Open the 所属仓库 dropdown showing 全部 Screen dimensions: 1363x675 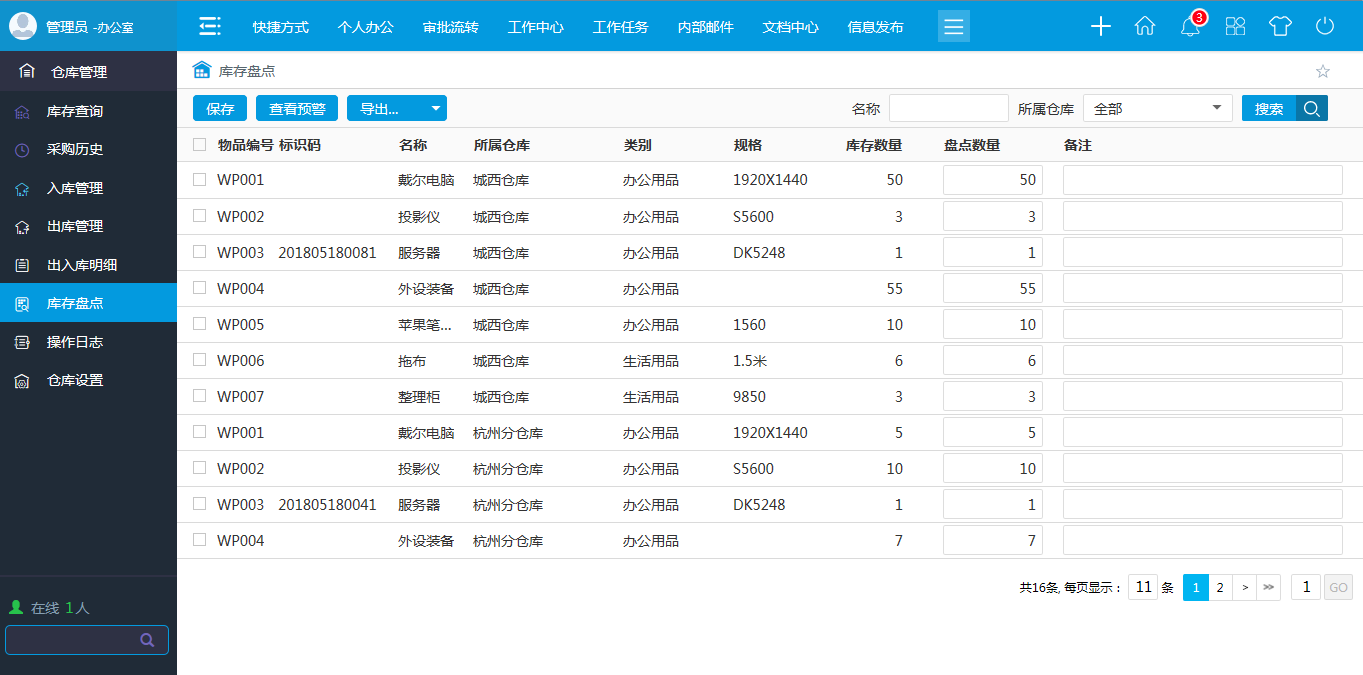coord(1157,107)
